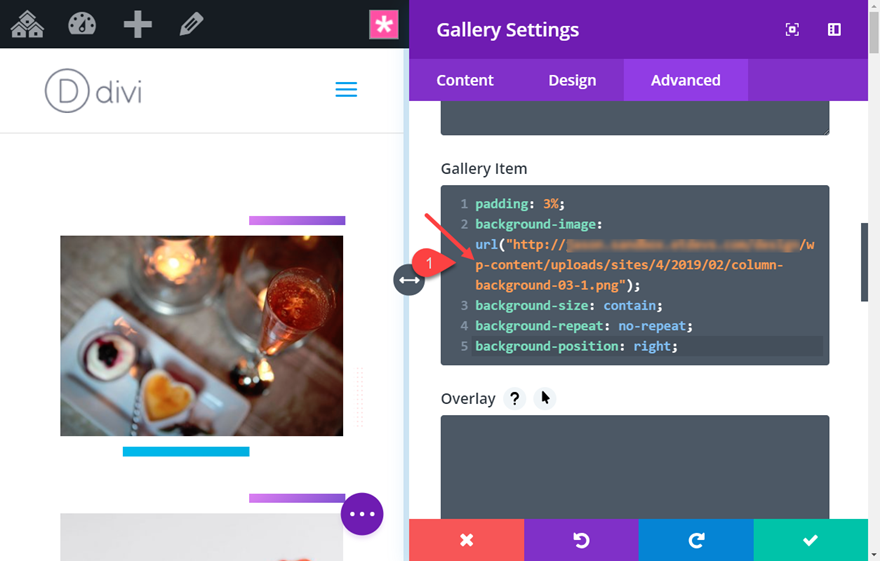This screenshot has width=880, height=561.
Task: Click Overlay hover-state cursor icon
Action: pyautogui.click(x=545, y=398)
